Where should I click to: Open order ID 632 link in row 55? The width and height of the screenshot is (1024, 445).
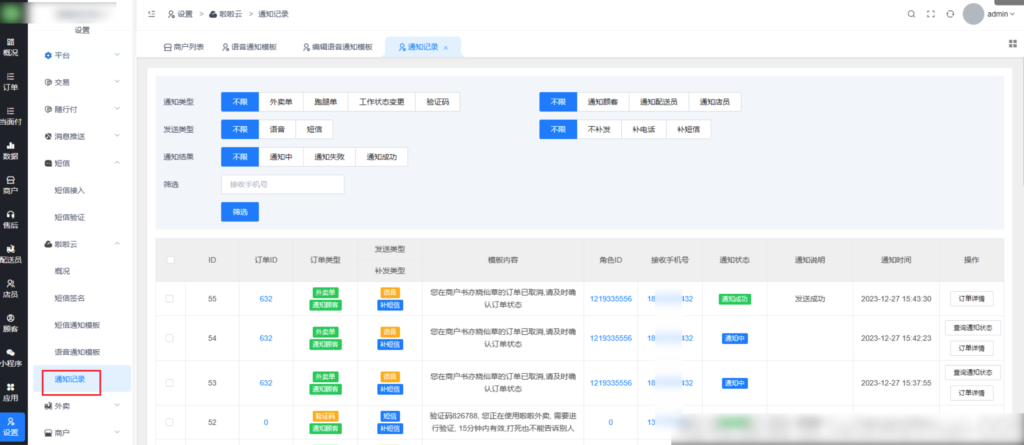click(x=266, y=299)
